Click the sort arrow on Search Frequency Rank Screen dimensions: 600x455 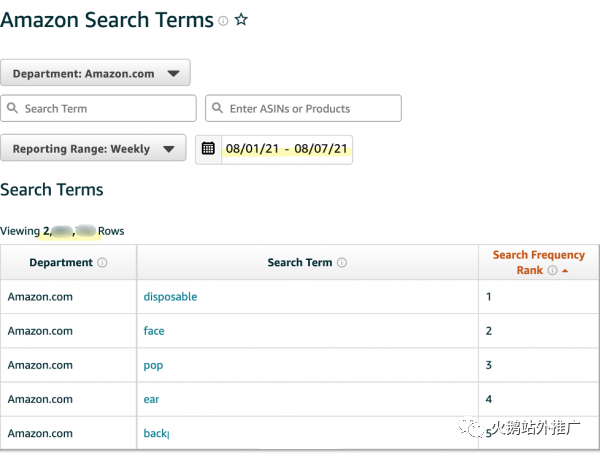click(565, 271)
